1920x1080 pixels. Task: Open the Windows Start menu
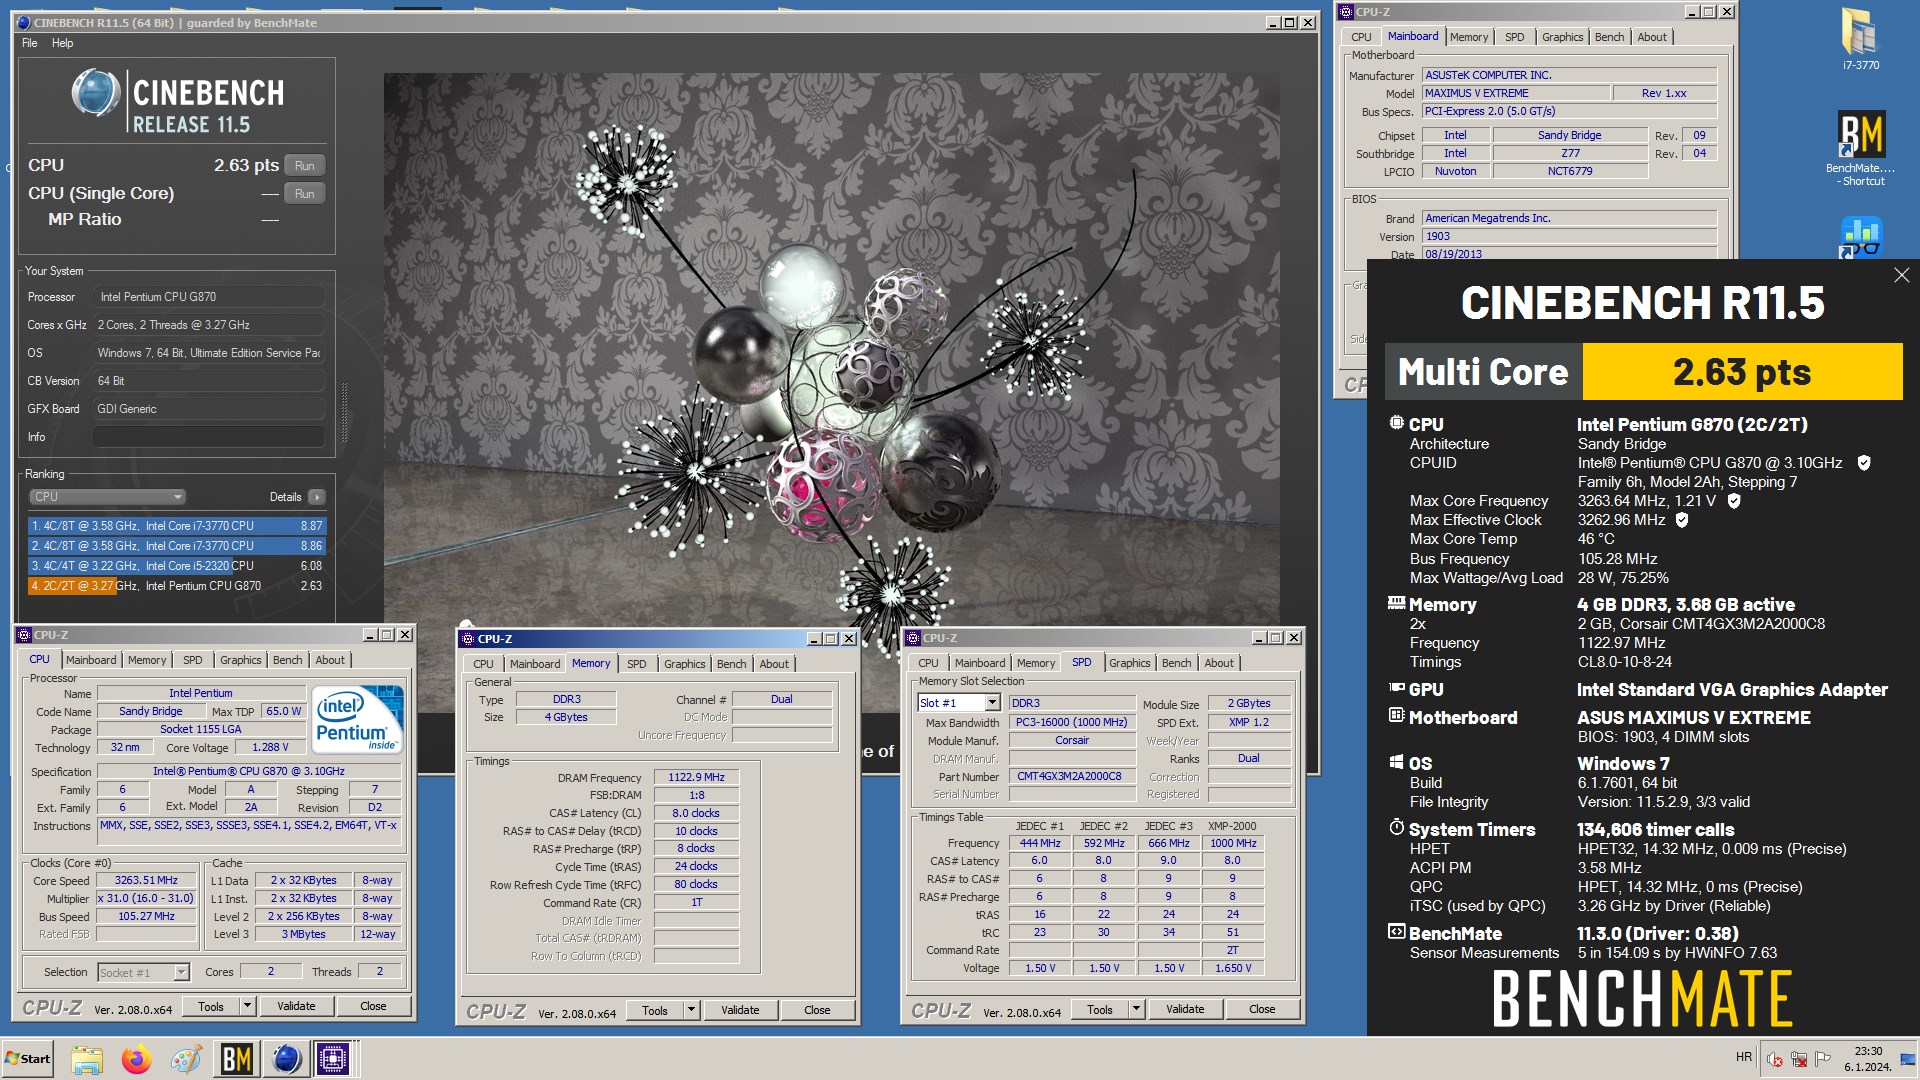pyautogui.click(x=28, y=1059)
